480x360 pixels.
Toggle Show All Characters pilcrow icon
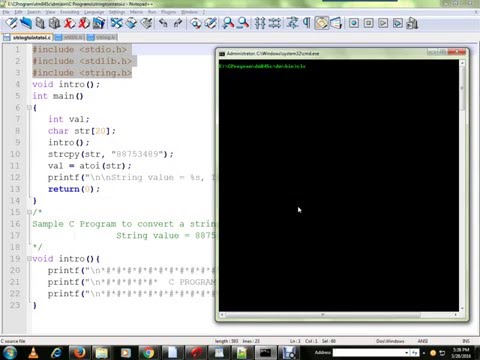point(307,23)
